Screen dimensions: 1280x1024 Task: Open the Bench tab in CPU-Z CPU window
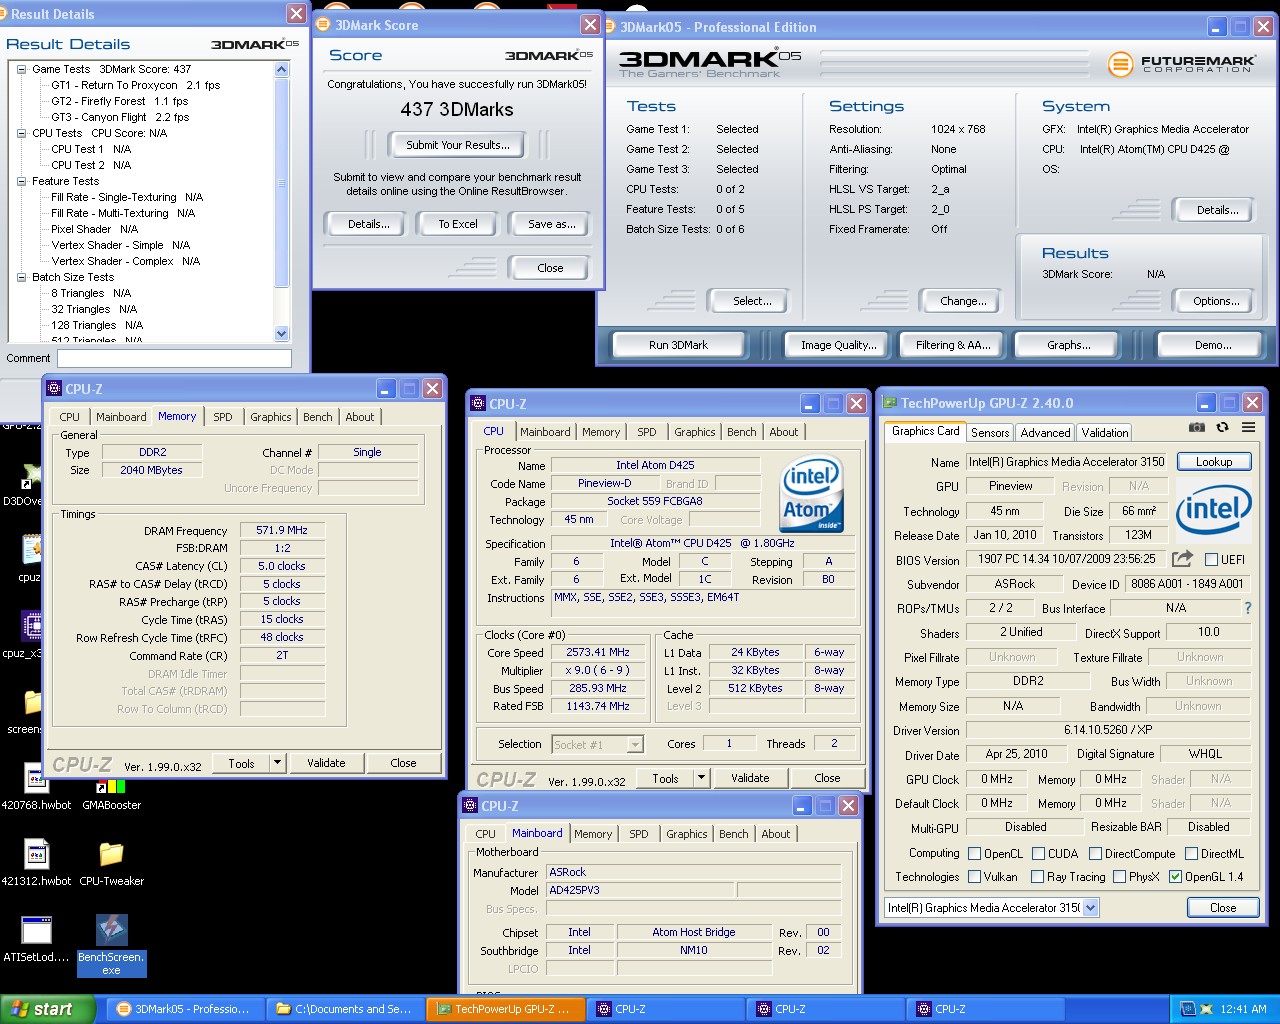click(x=742, y=432)
